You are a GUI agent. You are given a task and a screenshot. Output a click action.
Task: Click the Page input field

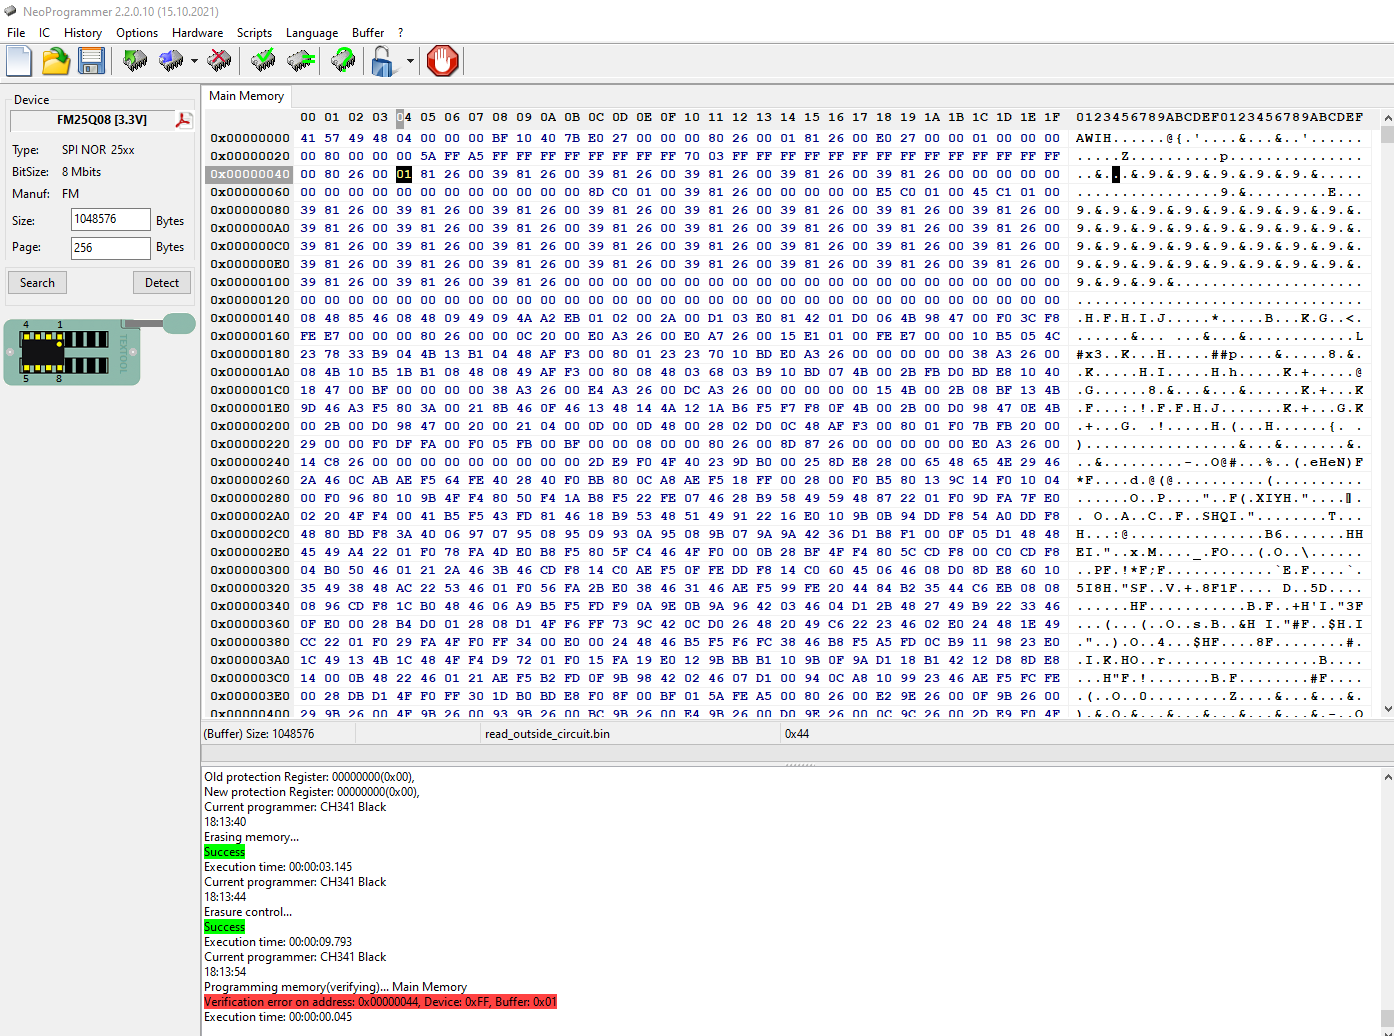(110, 247)
